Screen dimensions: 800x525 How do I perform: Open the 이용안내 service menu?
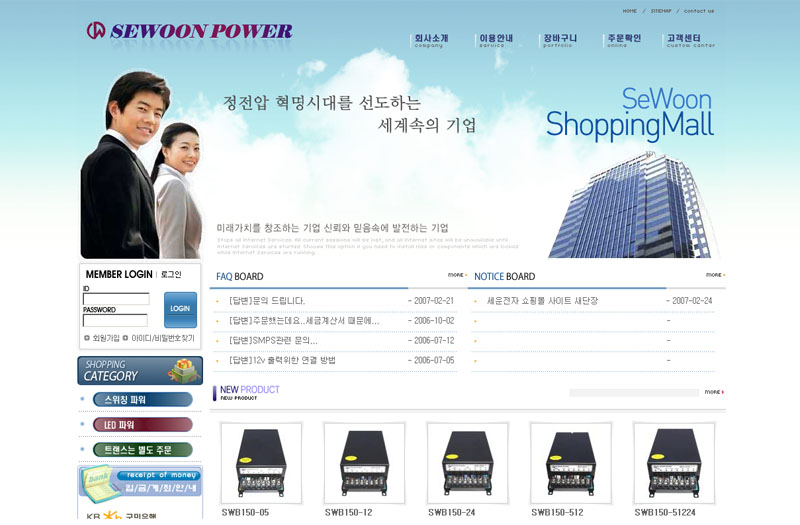[495, 40]
